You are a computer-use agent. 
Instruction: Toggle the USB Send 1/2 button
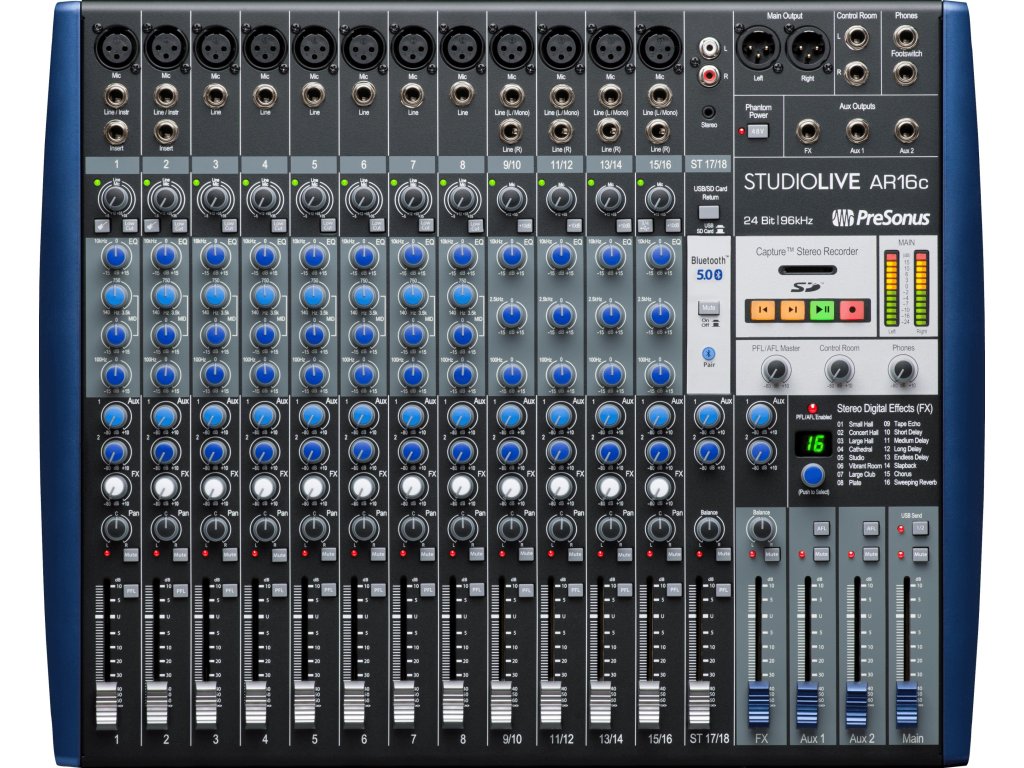click(920, 528)
